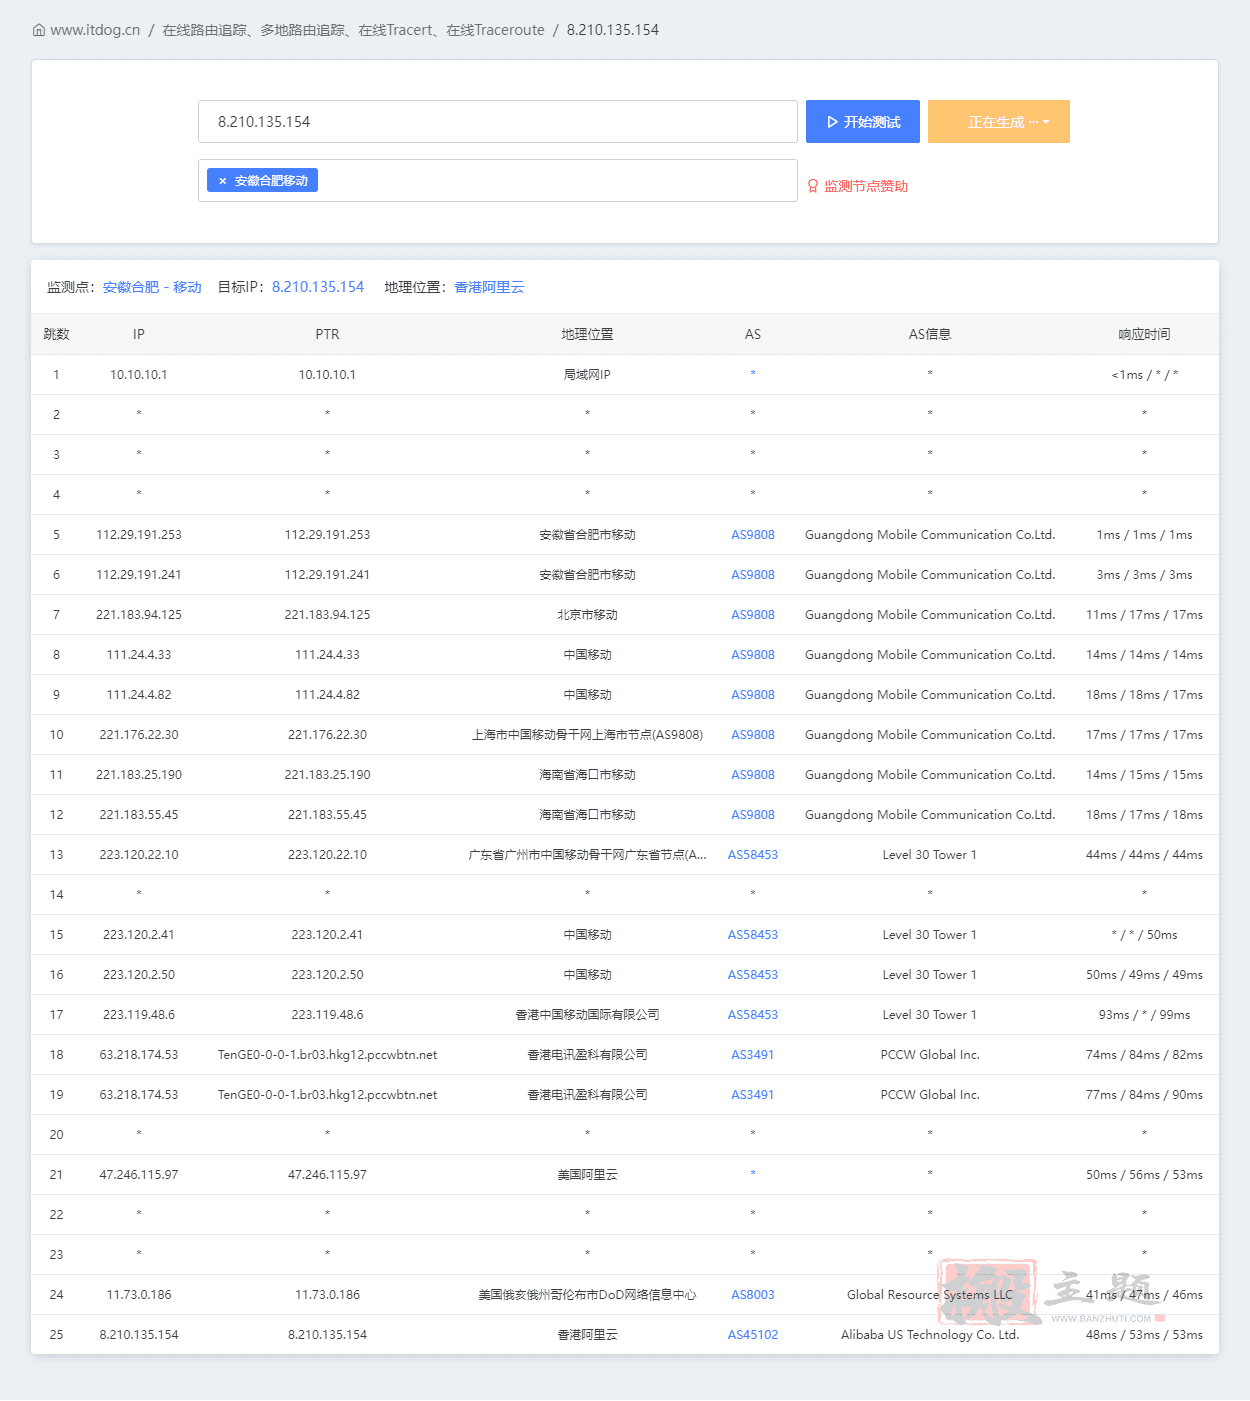Image resolution: width=1250 pixels, height=1401 pixels.
Task: Click the 监测节点赞助 sponsor icon
Action: point(813,186)
